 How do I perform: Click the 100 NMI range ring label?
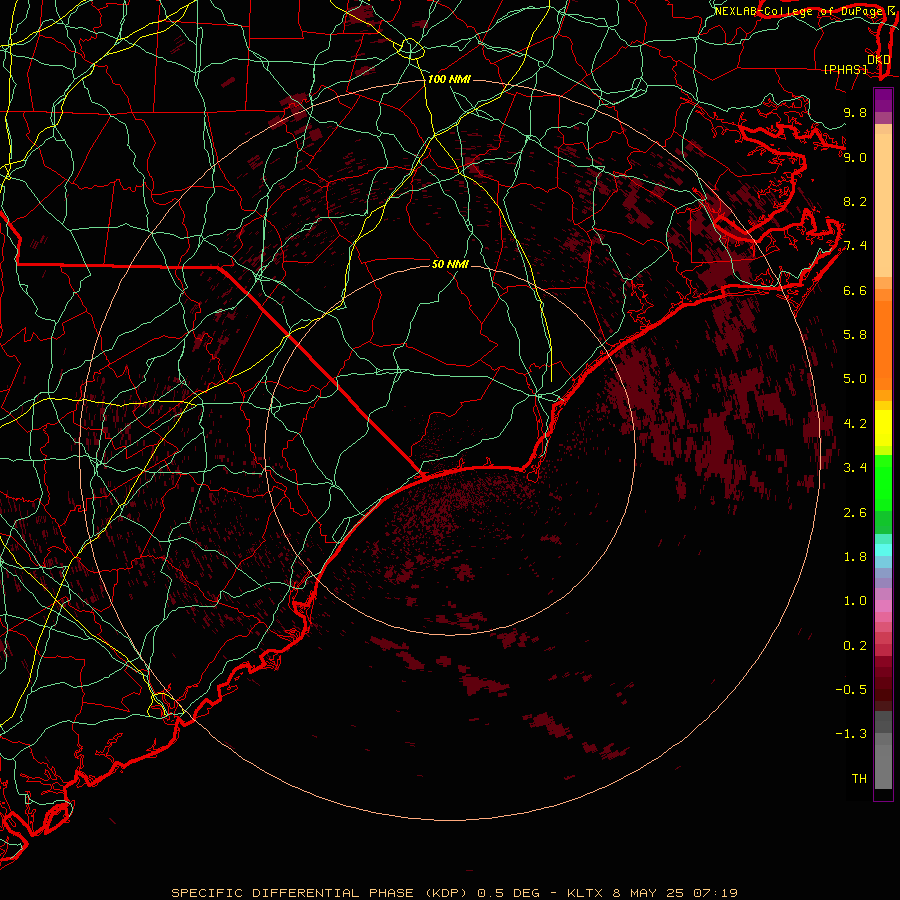[449, 79]
